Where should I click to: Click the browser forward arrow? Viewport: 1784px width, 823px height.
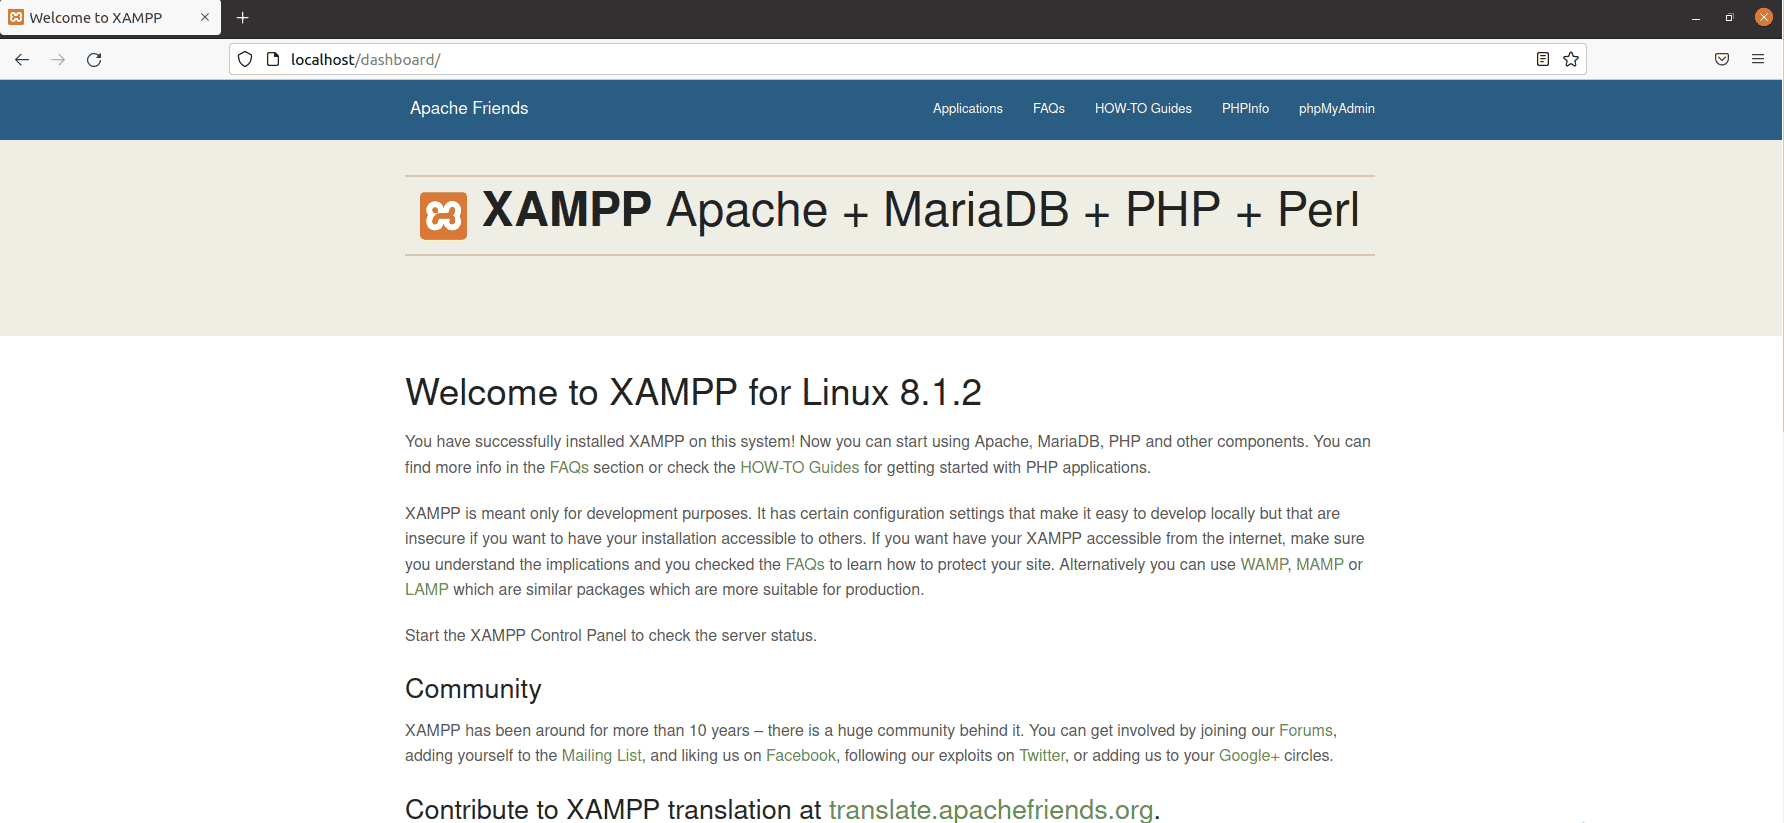tap(58, 60)
